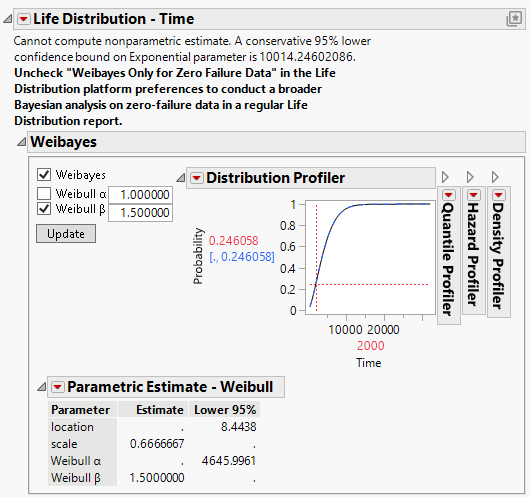Edit the Weibull α value field

coord(141,195)
